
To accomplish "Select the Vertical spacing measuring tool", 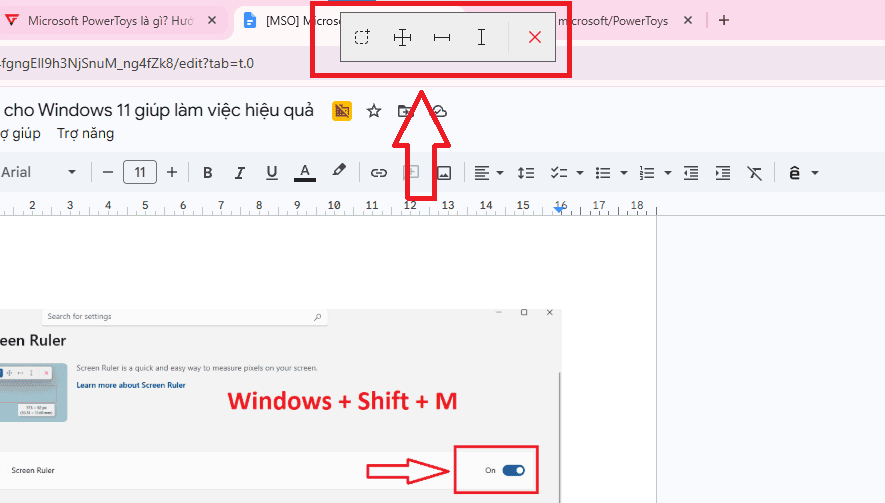I will pos(481,37).
